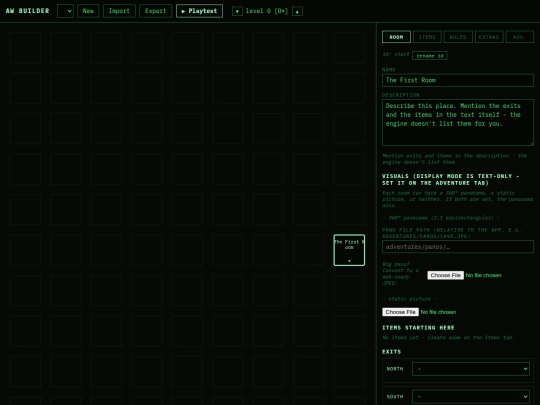This screenshot has height=405, width=540.
Task: Switch to the RULES tab
Action: tap(458, 37)
